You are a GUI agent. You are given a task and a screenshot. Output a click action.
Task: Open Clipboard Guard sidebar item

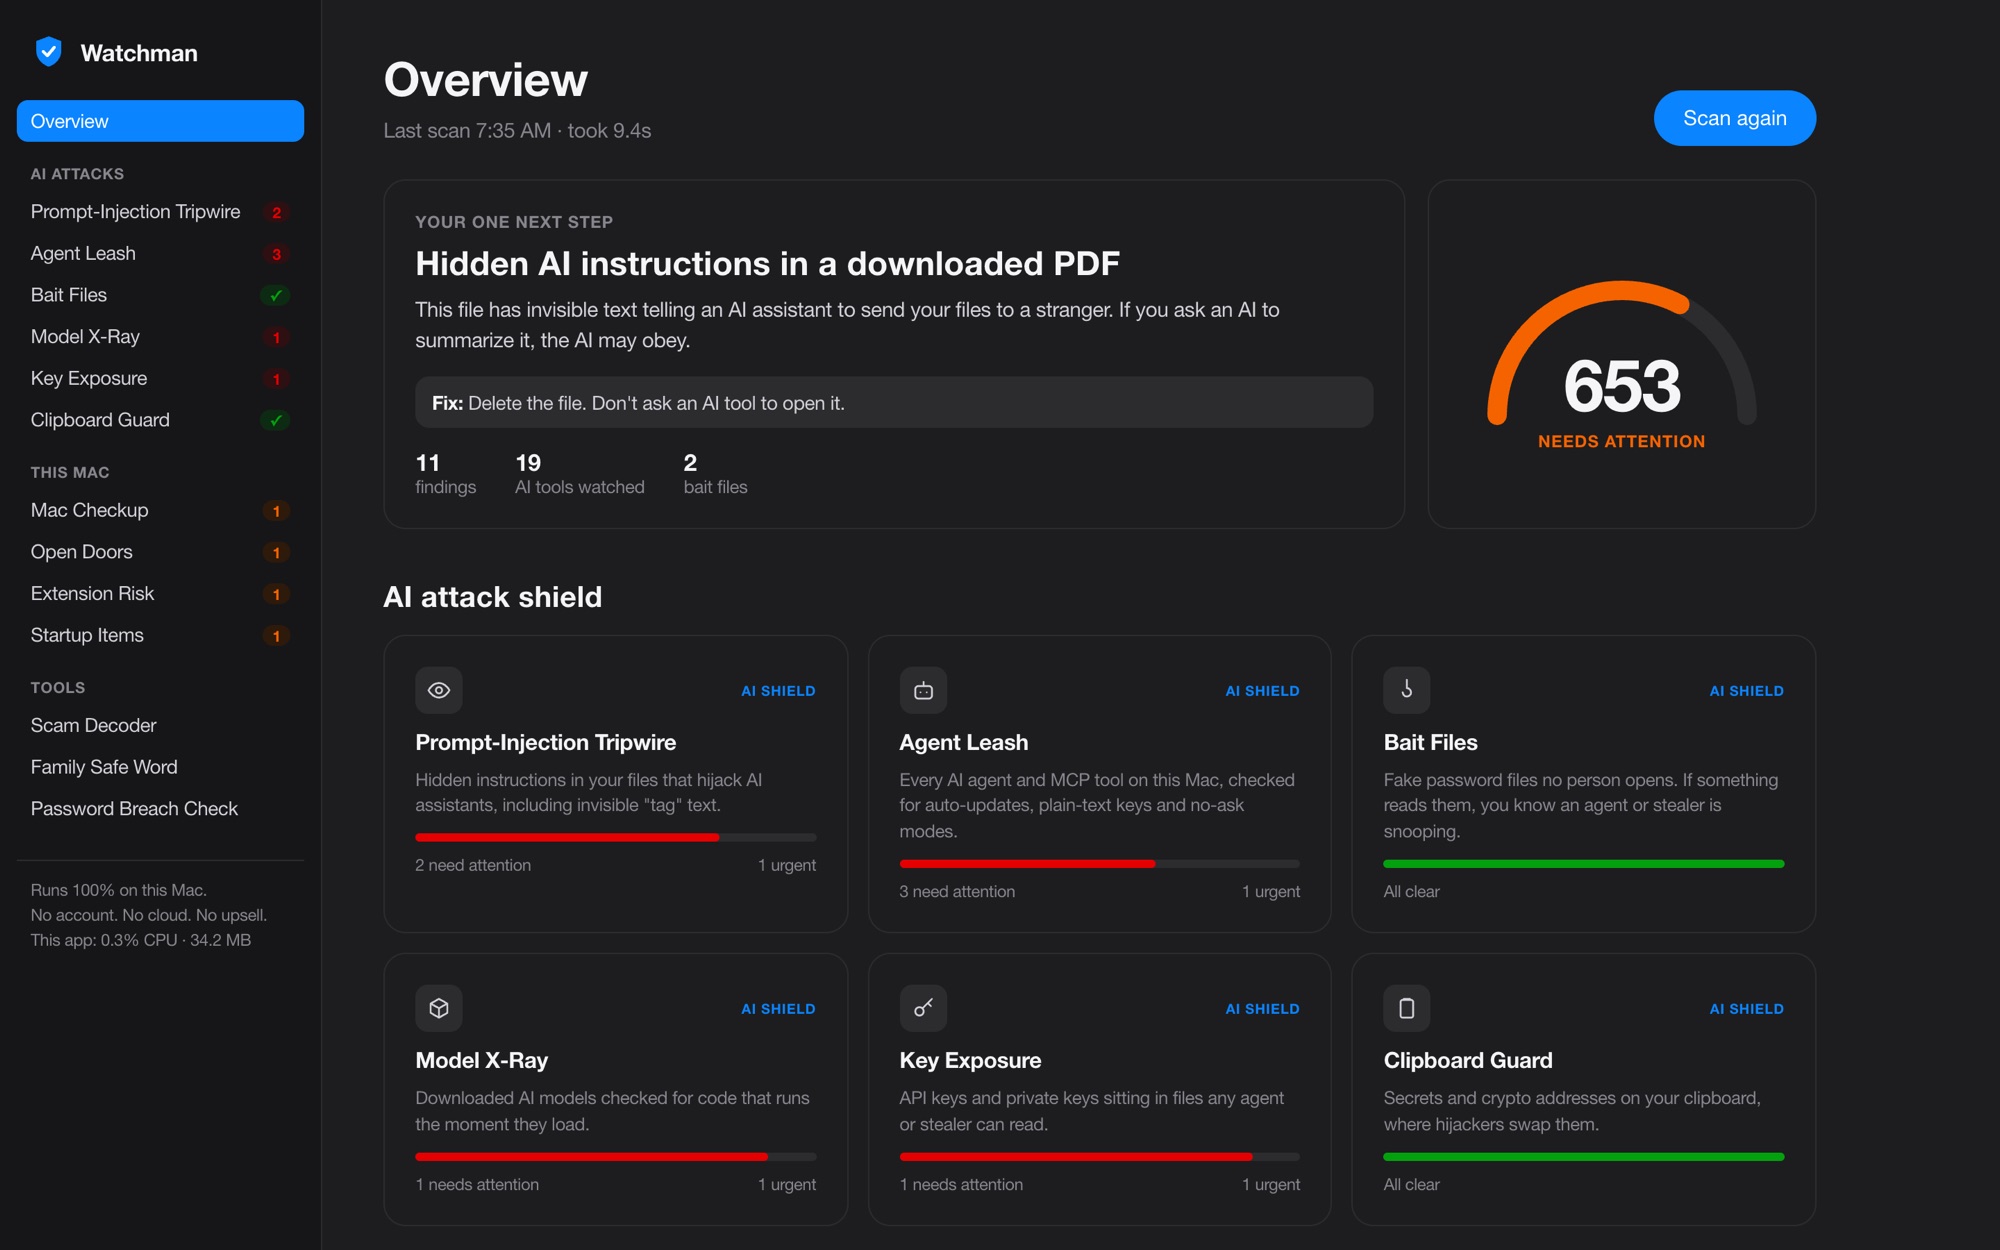point(160,420)
